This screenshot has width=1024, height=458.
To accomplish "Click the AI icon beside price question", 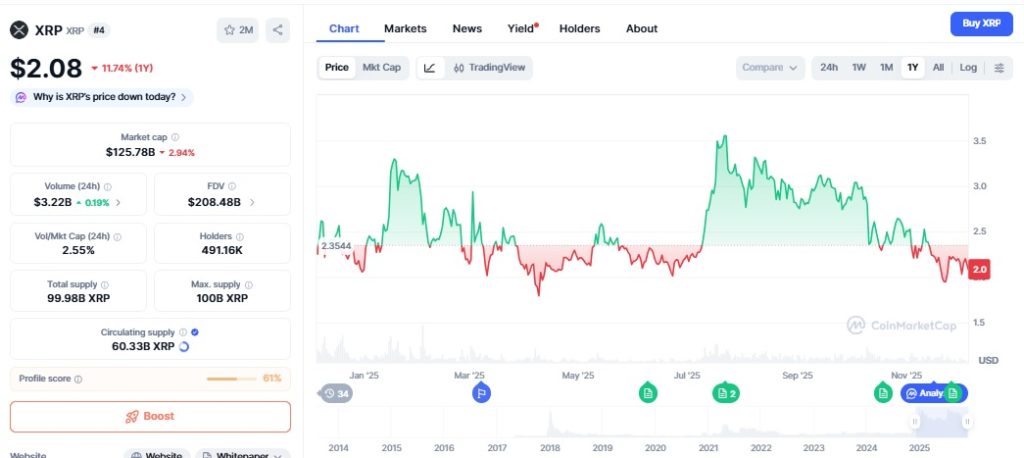I will click(x=21, y=97).
